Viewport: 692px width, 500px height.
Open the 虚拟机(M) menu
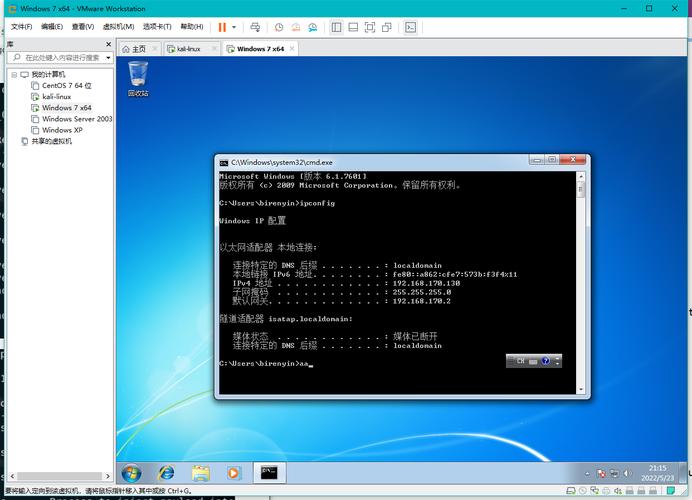point(118,27)
